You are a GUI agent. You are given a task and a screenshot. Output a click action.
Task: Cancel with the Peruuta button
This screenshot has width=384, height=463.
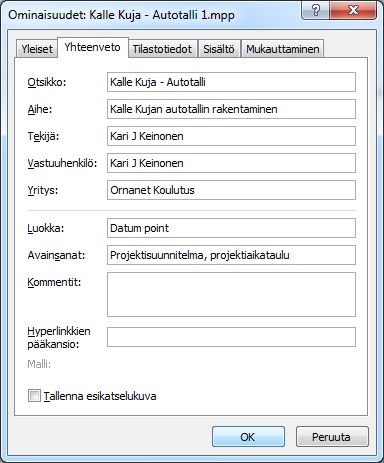[x=332, y=437]
